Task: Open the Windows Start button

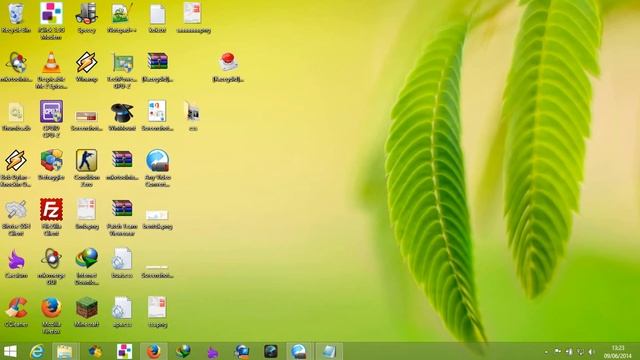Action: click(x=10, y=351)
